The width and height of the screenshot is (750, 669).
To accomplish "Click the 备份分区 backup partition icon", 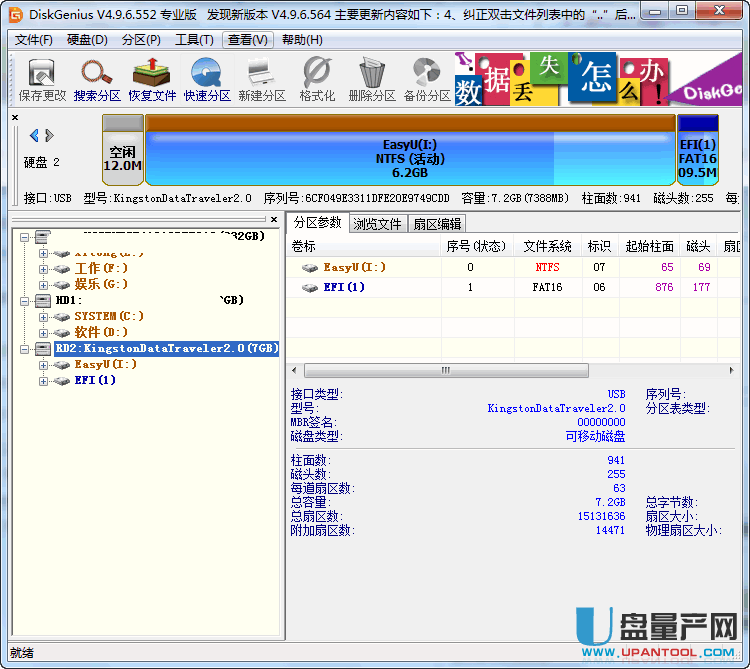I will pyautogui.click(x=427, y=80).
